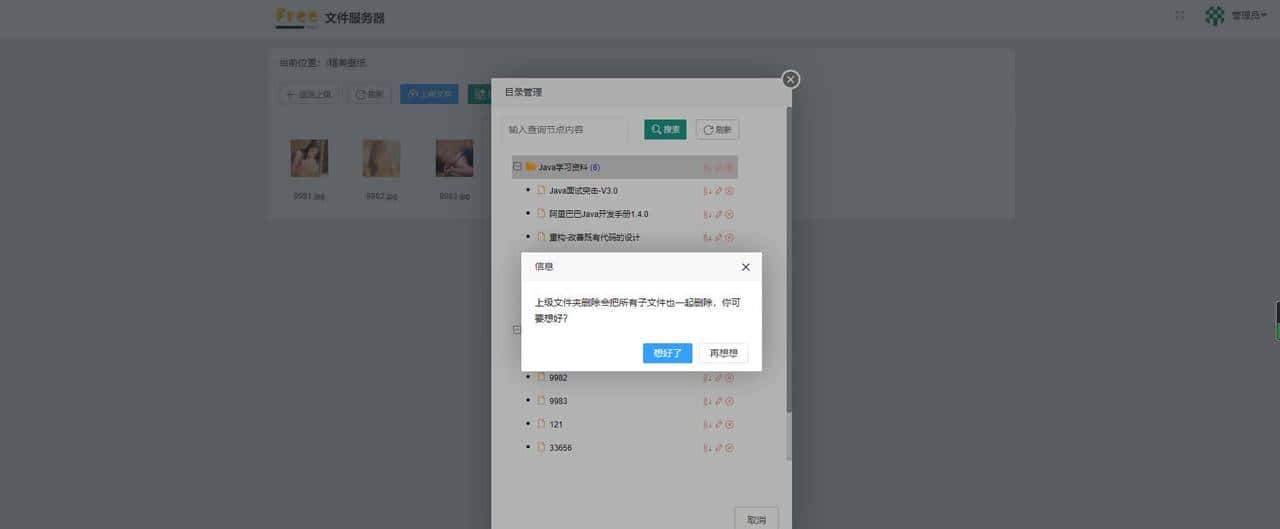
Task: Click 刷新 on the file page toolbar
Action: tap(369, 94)
